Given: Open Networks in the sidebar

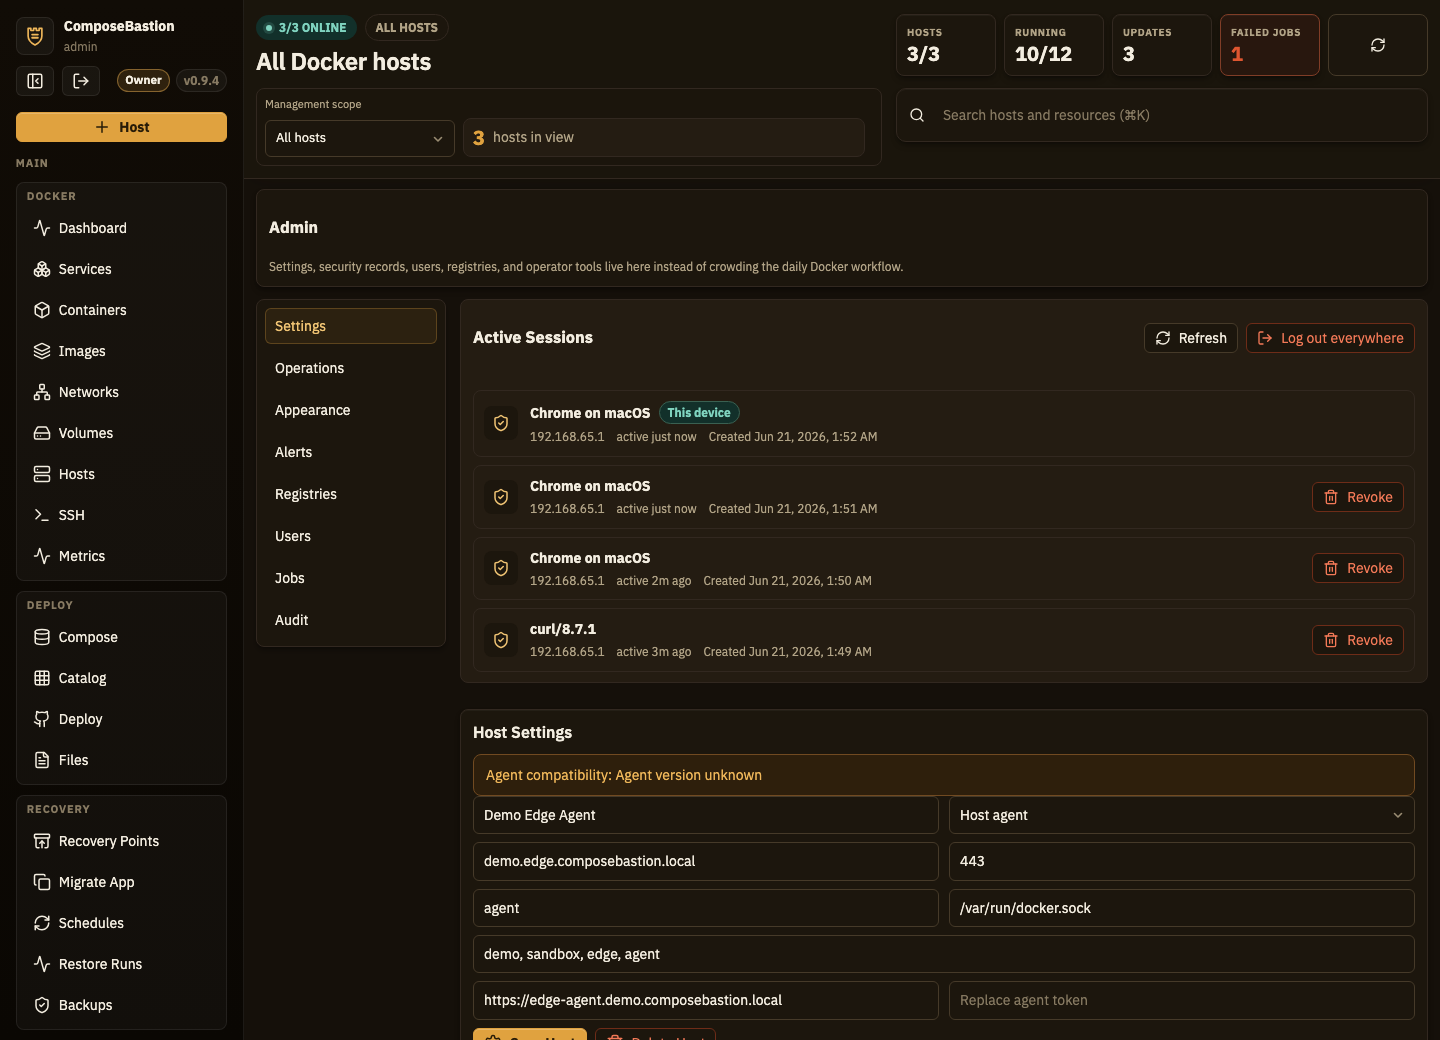Looking at the screenshot, I should [x=122, y=392].
